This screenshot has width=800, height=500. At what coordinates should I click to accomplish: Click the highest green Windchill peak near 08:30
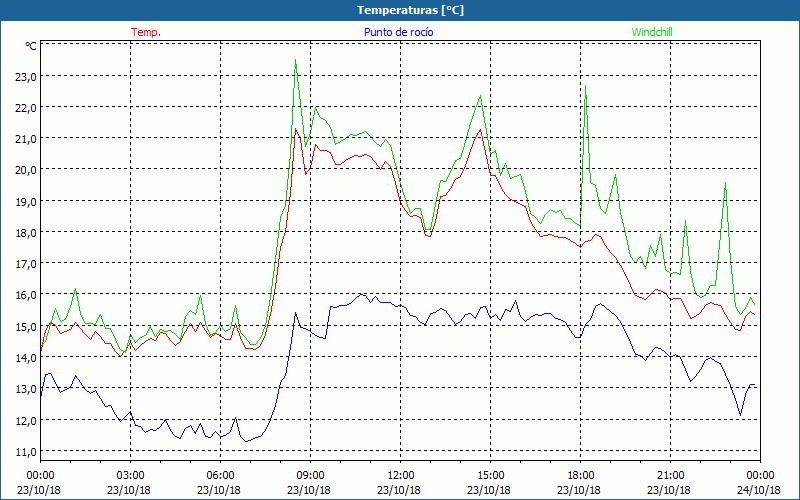(x=295, y=62)
